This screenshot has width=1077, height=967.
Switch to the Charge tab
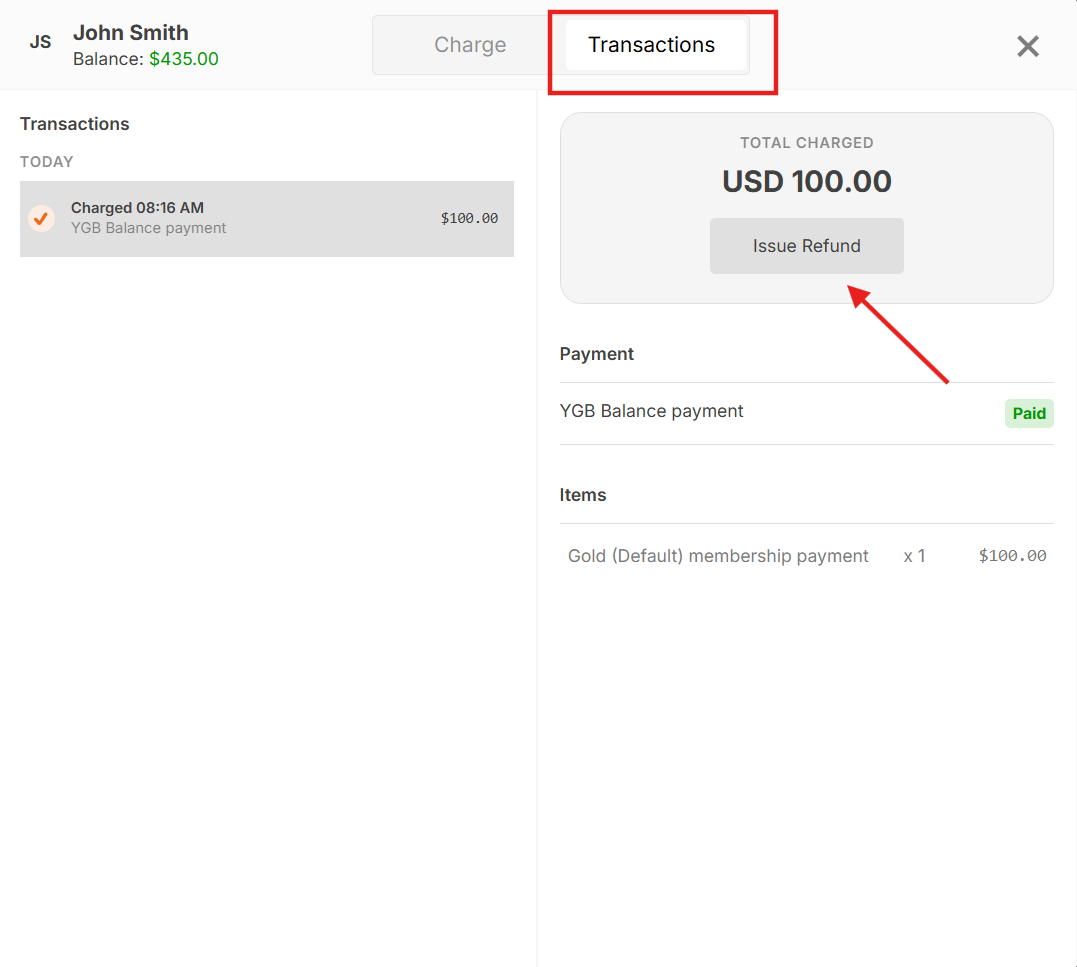470,45
